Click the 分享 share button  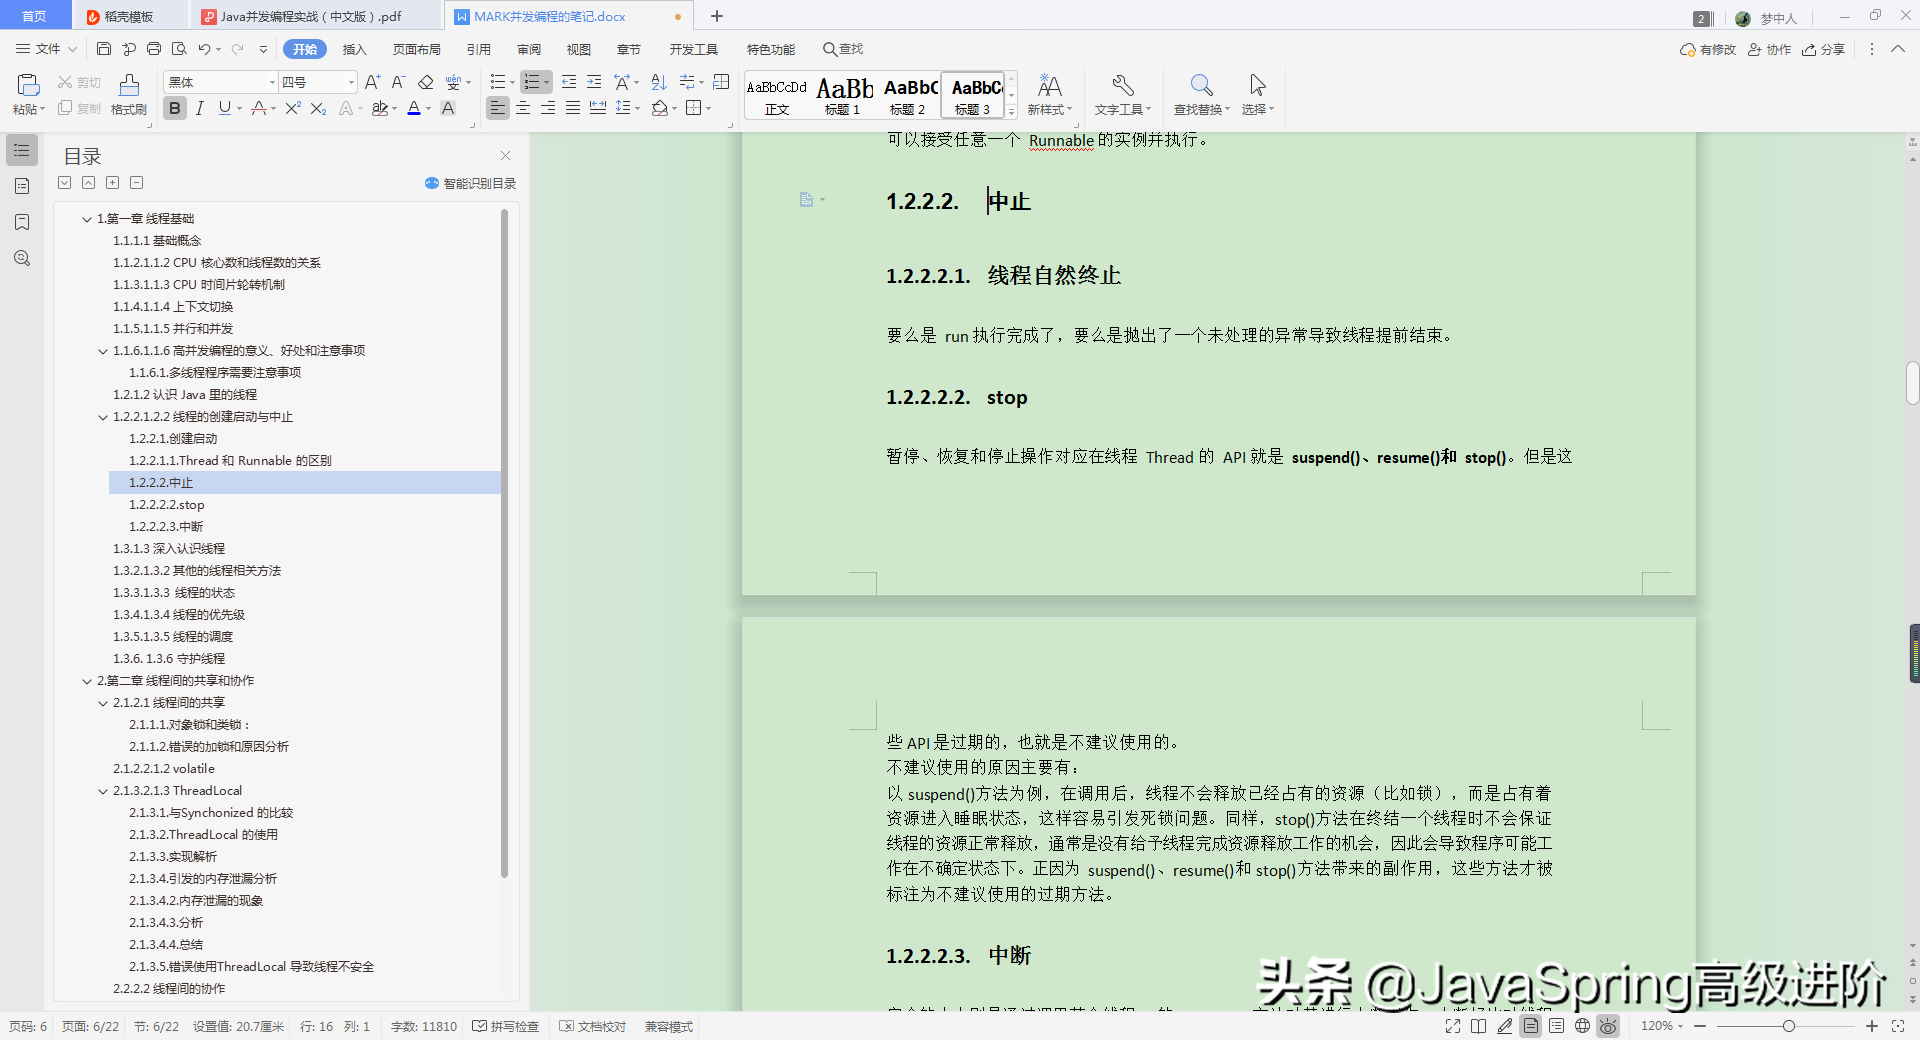(x=1824, y=49)
